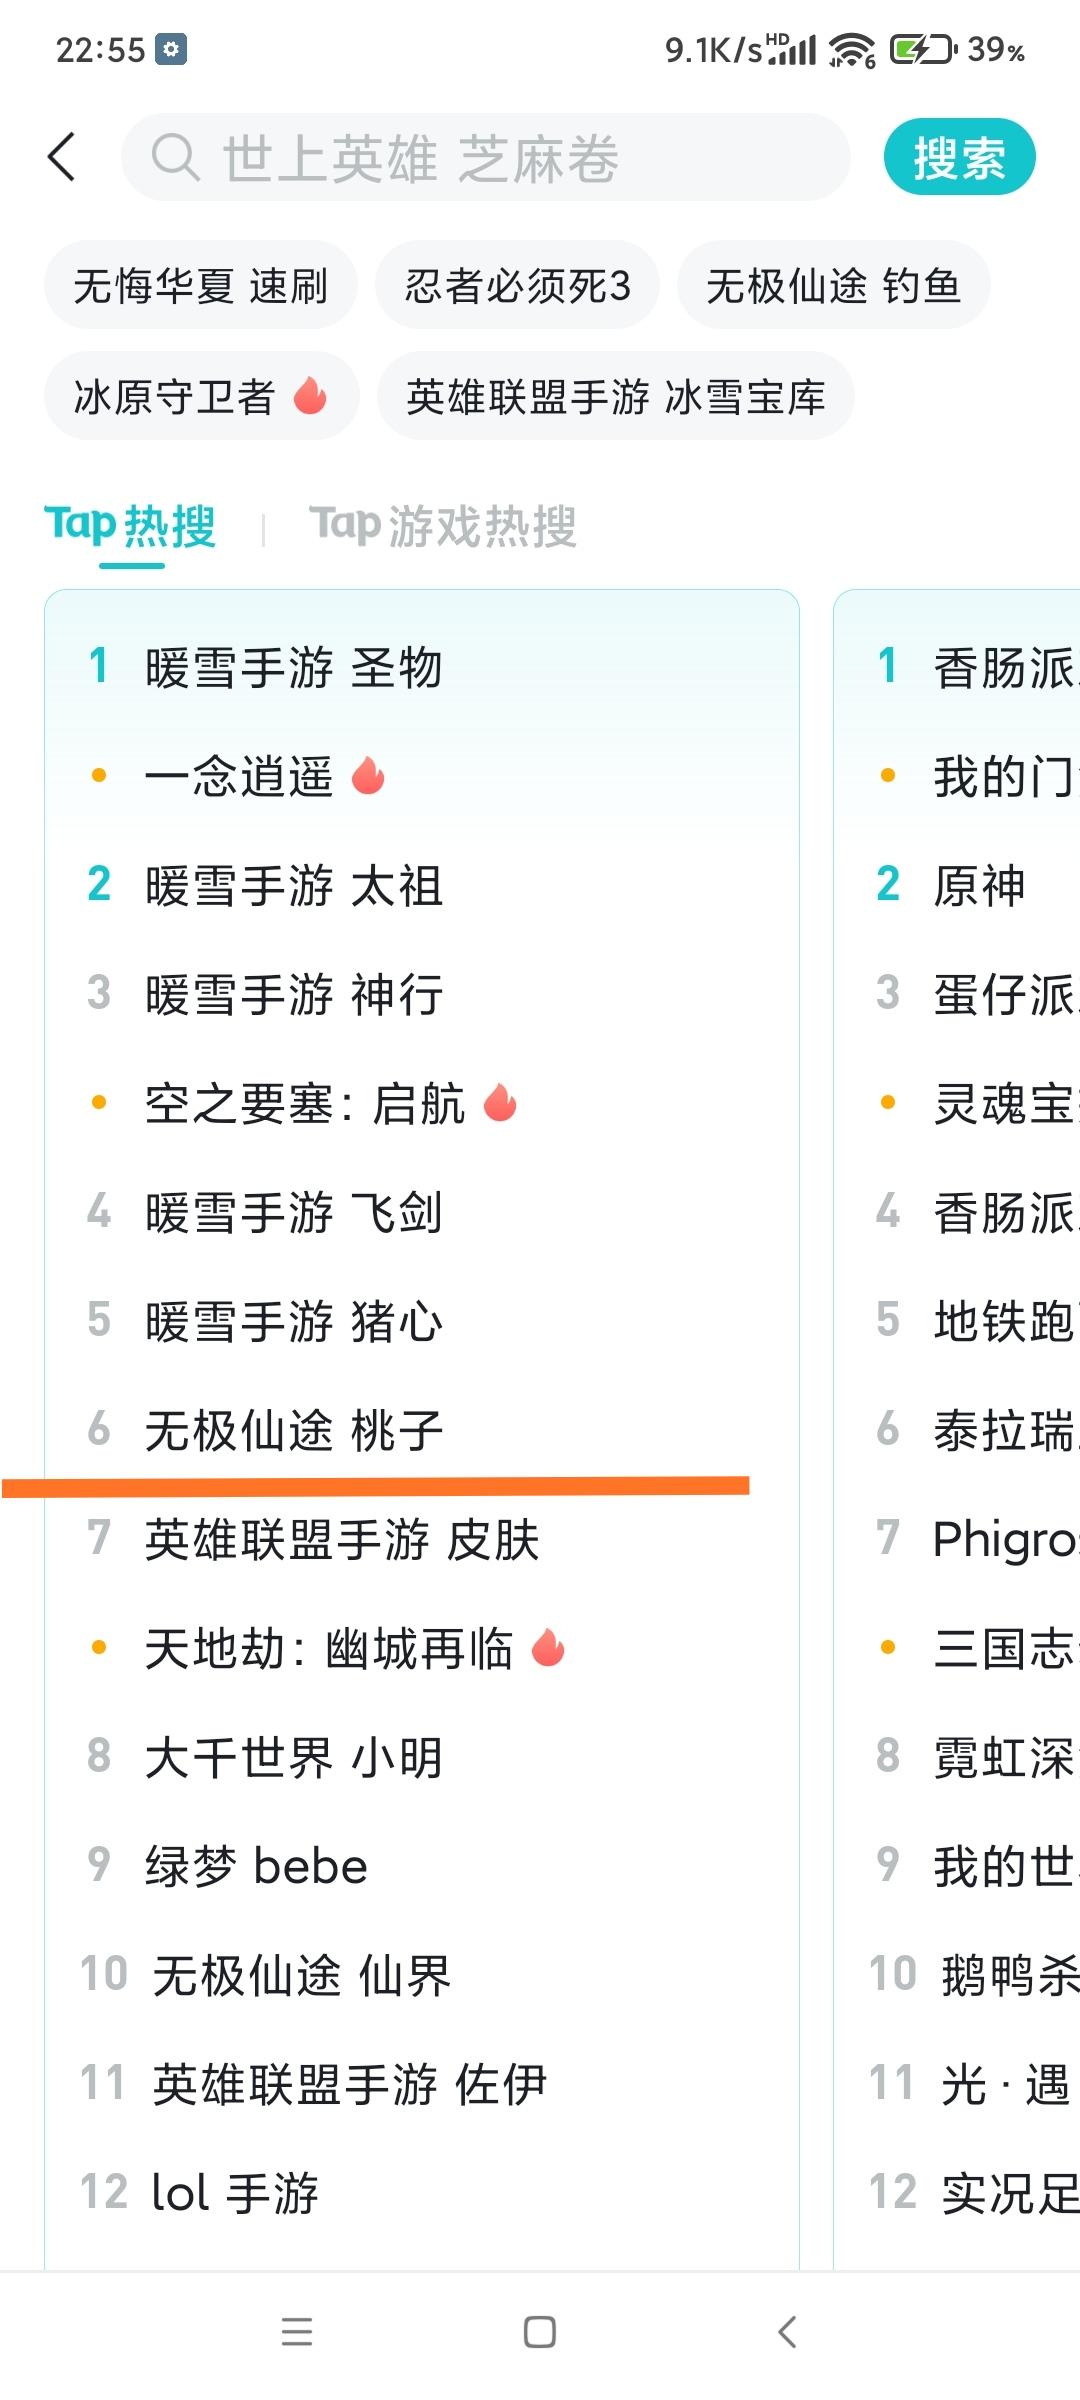1080x2400 pixels.
Task: Open the hot flame icon beside 一念逍遥
Action: click(x=368, y=775)
